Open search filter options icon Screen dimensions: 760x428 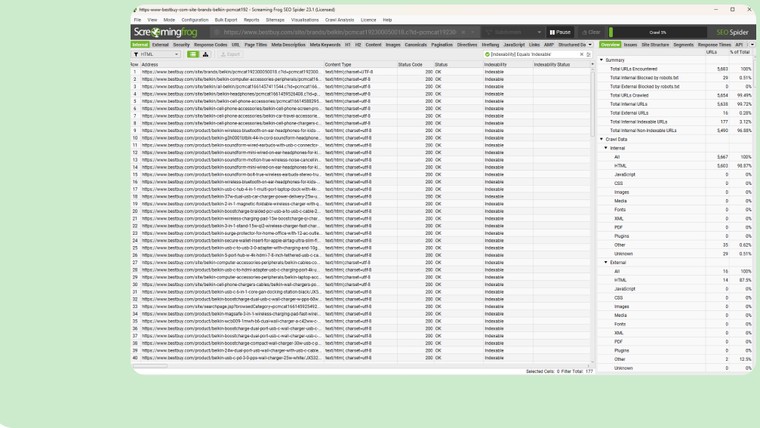tap(589, 54)
